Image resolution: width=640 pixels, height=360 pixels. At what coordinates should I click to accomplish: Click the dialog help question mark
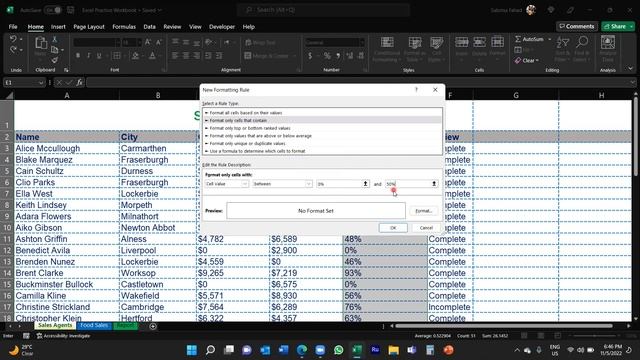coord(416,89)
